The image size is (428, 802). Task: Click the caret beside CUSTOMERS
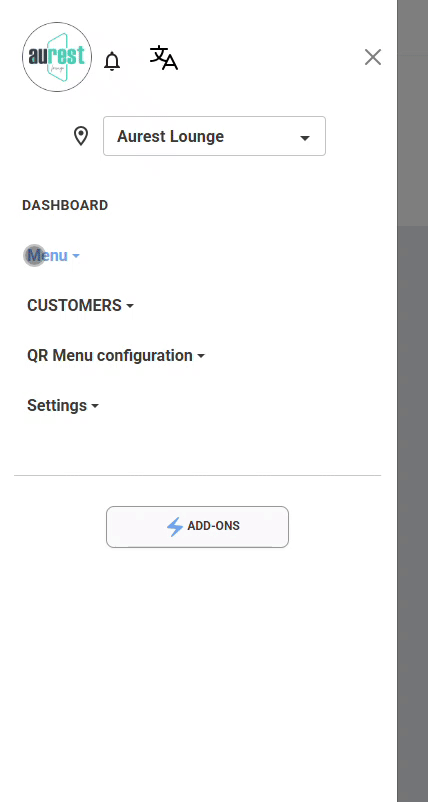pos(130,306)
